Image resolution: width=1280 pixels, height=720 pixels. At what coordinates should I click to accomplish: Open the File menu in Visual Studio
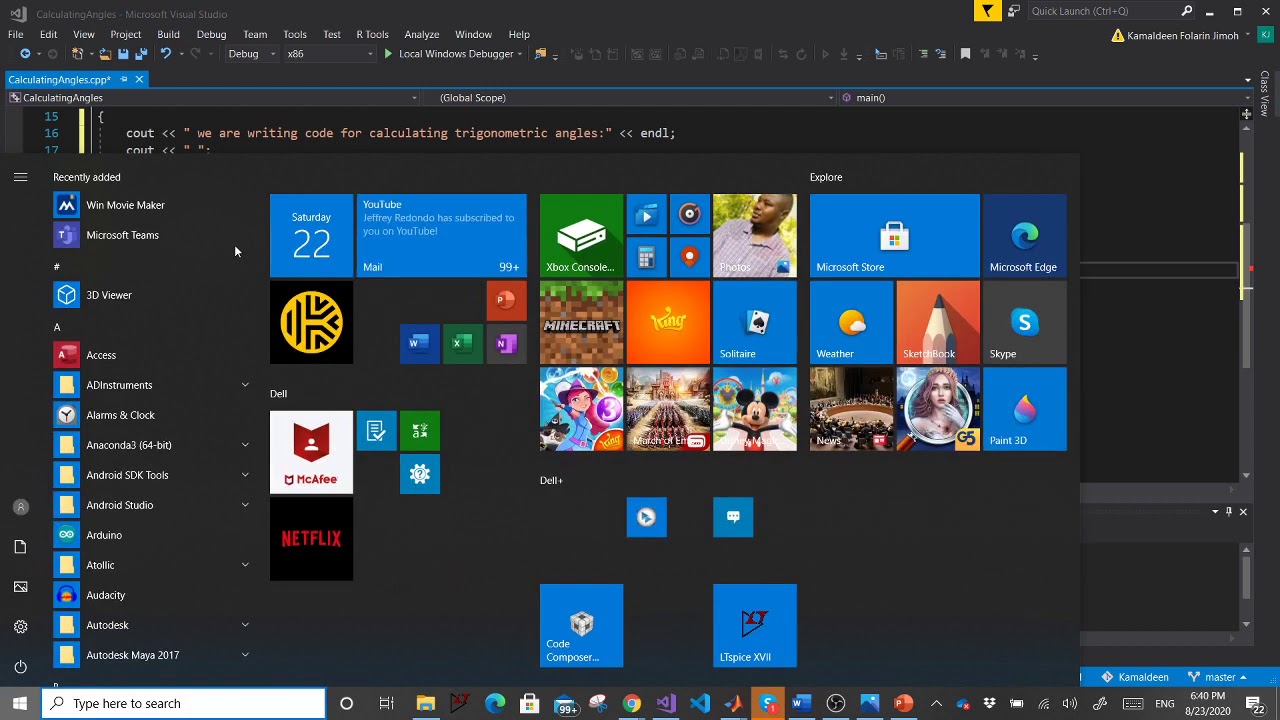[16, 34]
